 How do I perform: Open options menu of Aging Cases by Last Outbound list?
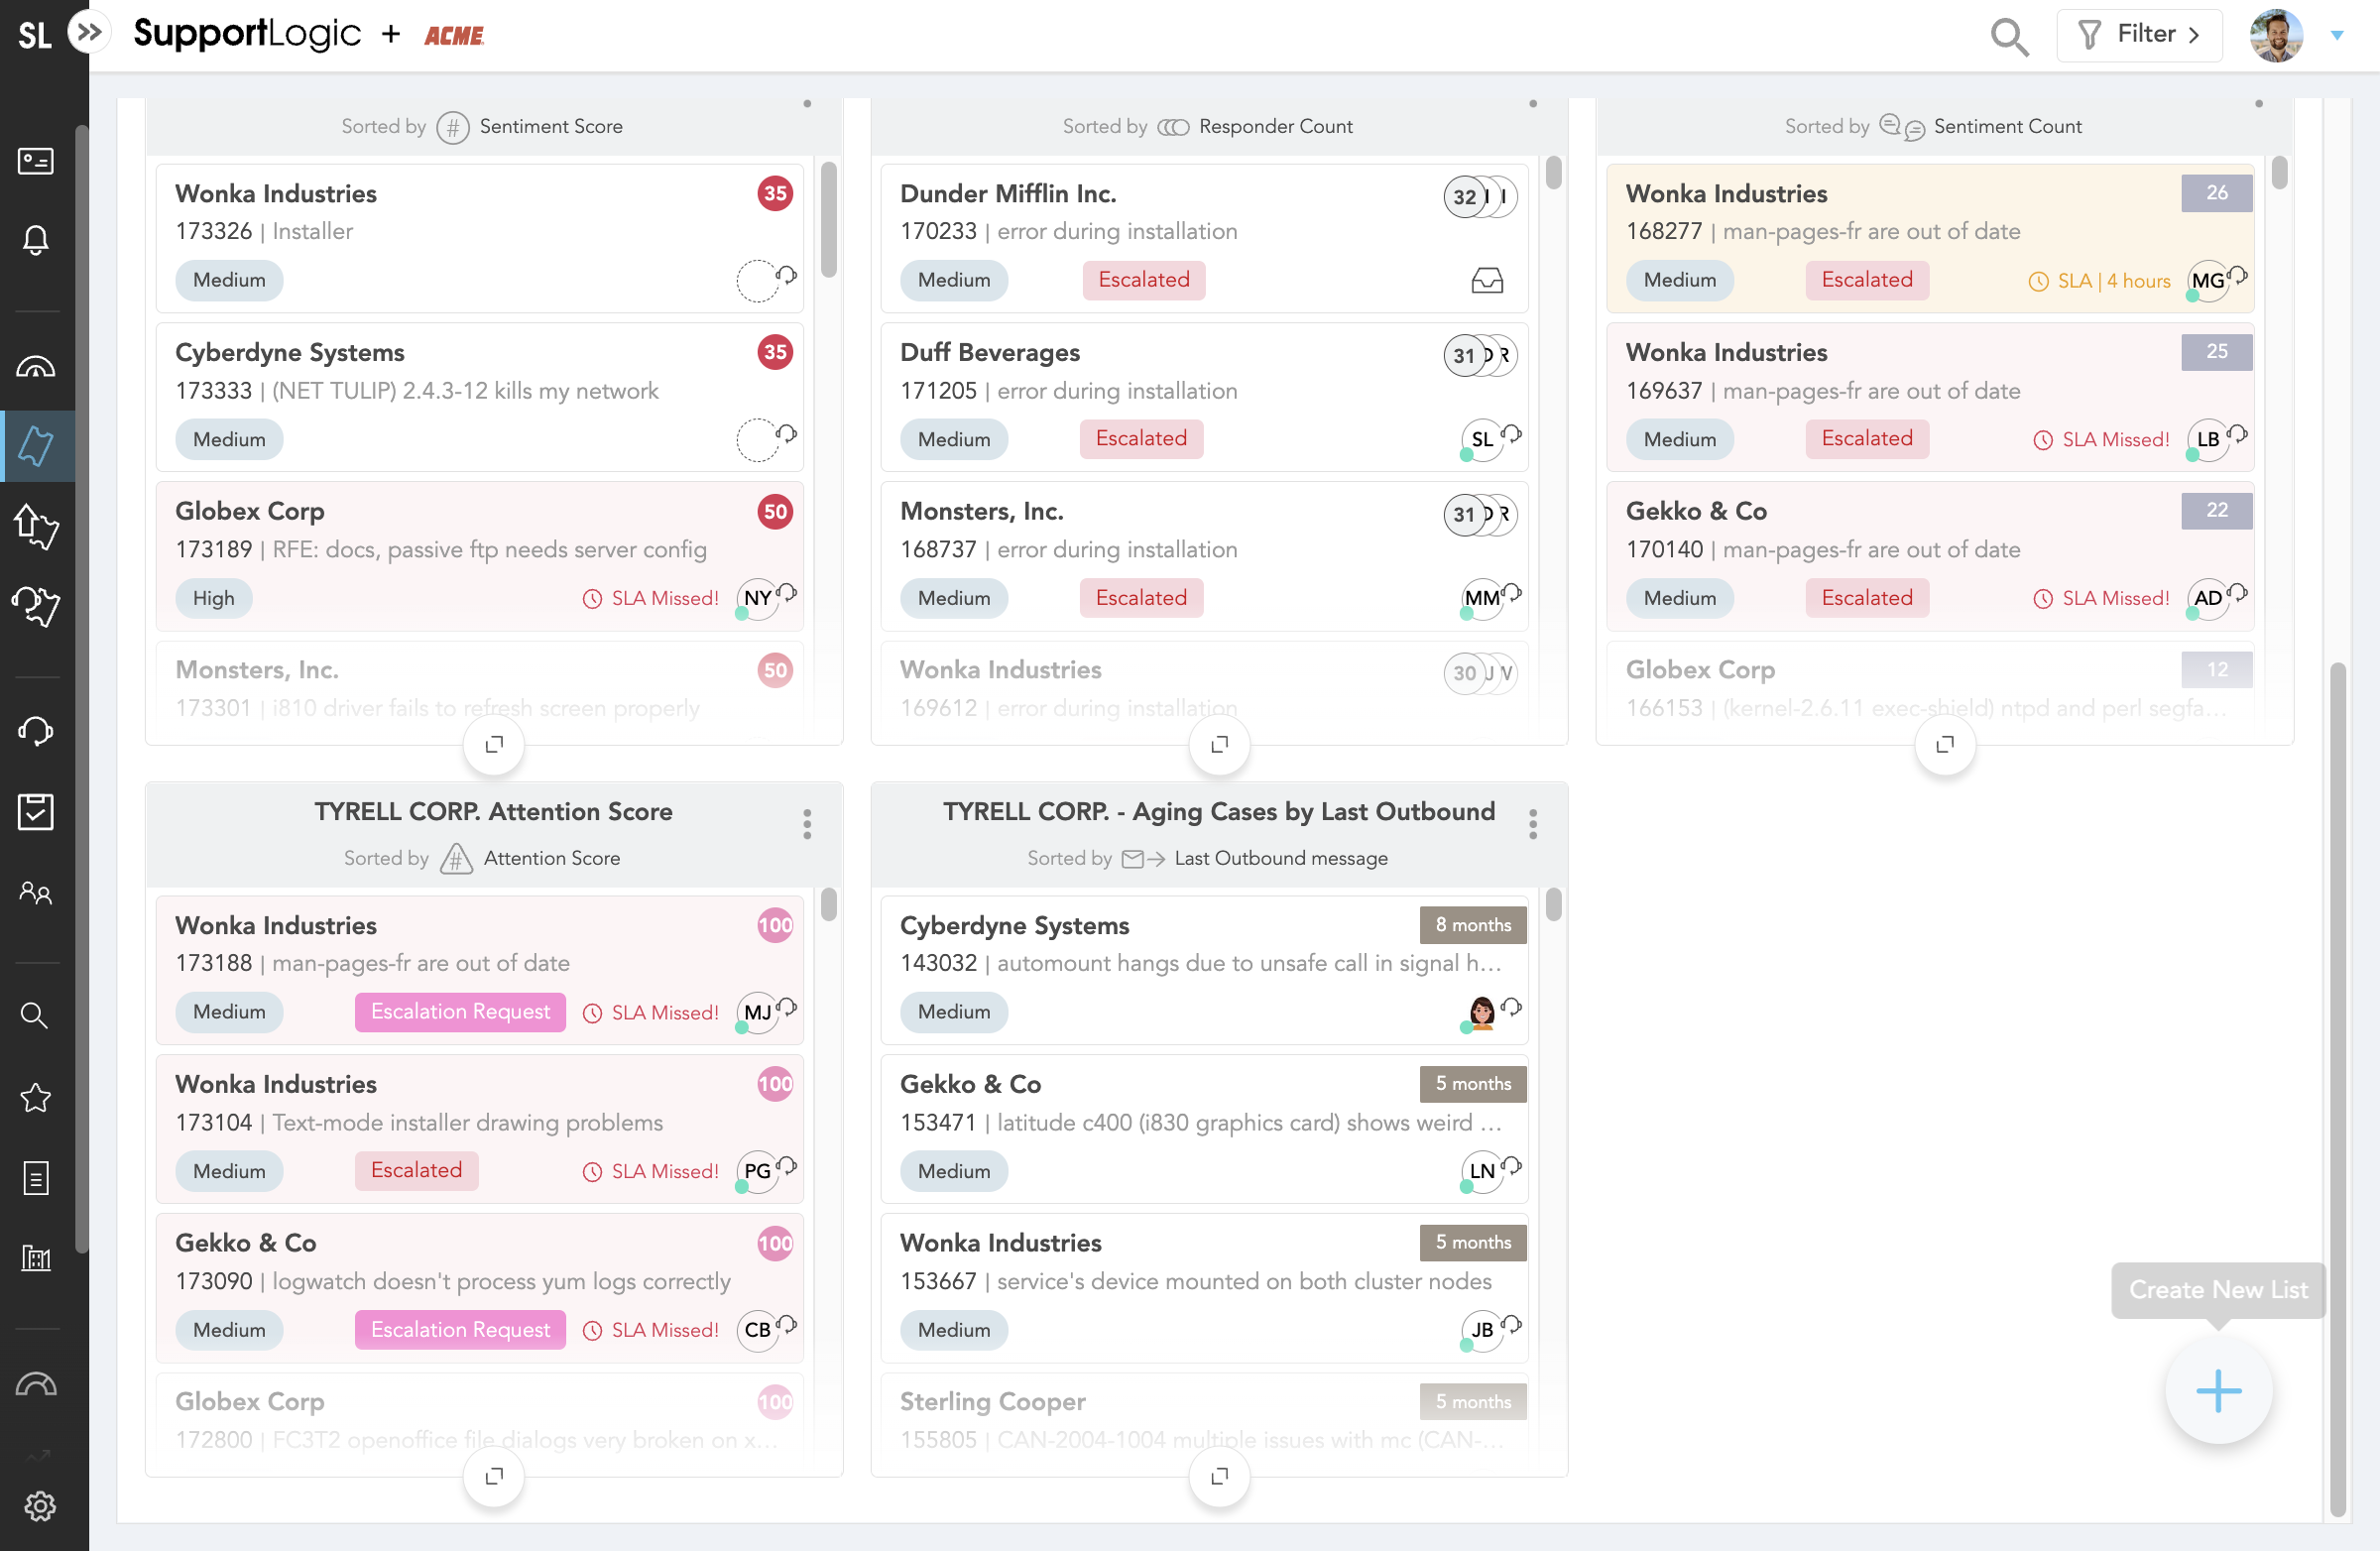(x=1533, y=824)
